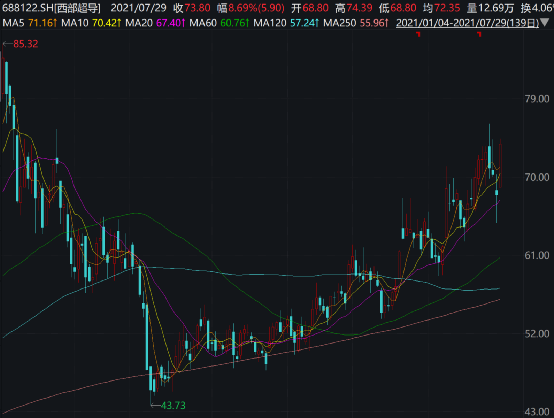This screenshot has height=418, width=554.
Task: Click the opening price 68.80 after 开
Action: (316, 8)
